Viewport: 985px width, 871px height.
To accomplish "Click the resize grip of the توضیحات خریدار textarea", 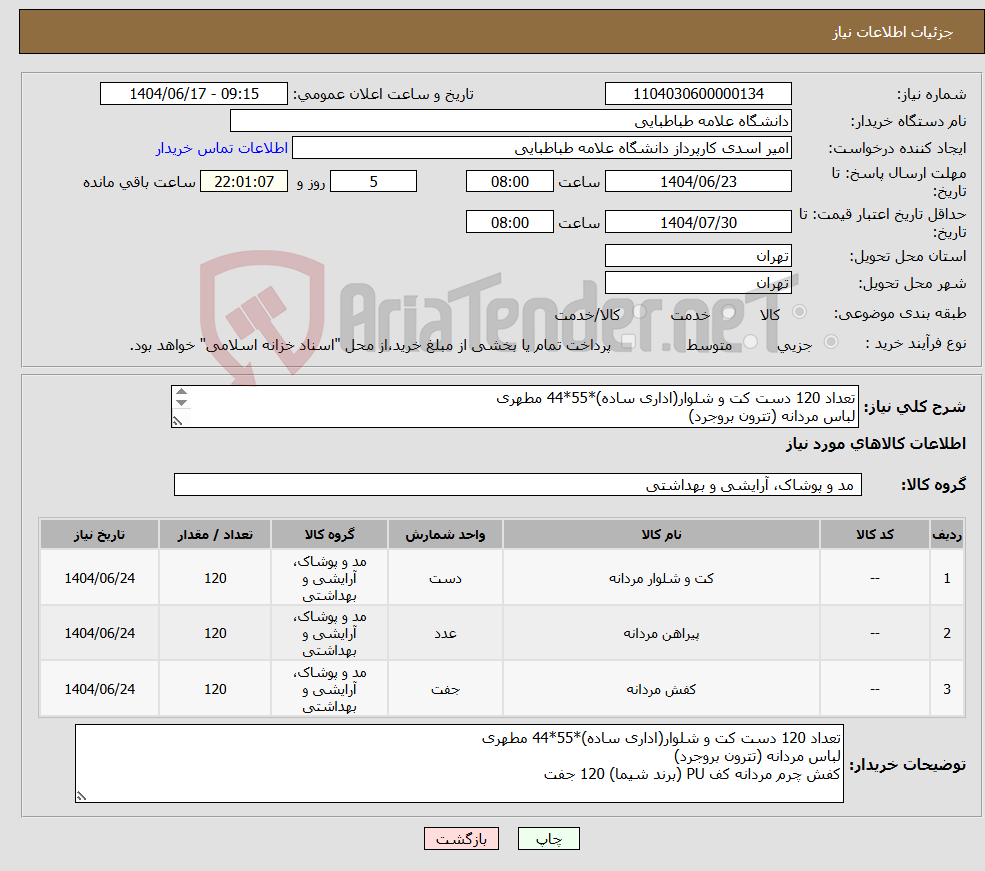I will (x=82, y=795).
